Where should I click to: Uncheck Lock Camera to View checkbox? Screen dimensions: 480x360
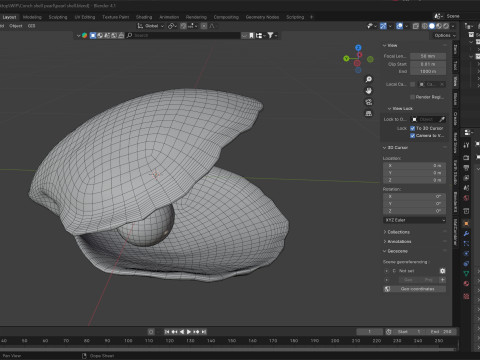coord(413,136)
